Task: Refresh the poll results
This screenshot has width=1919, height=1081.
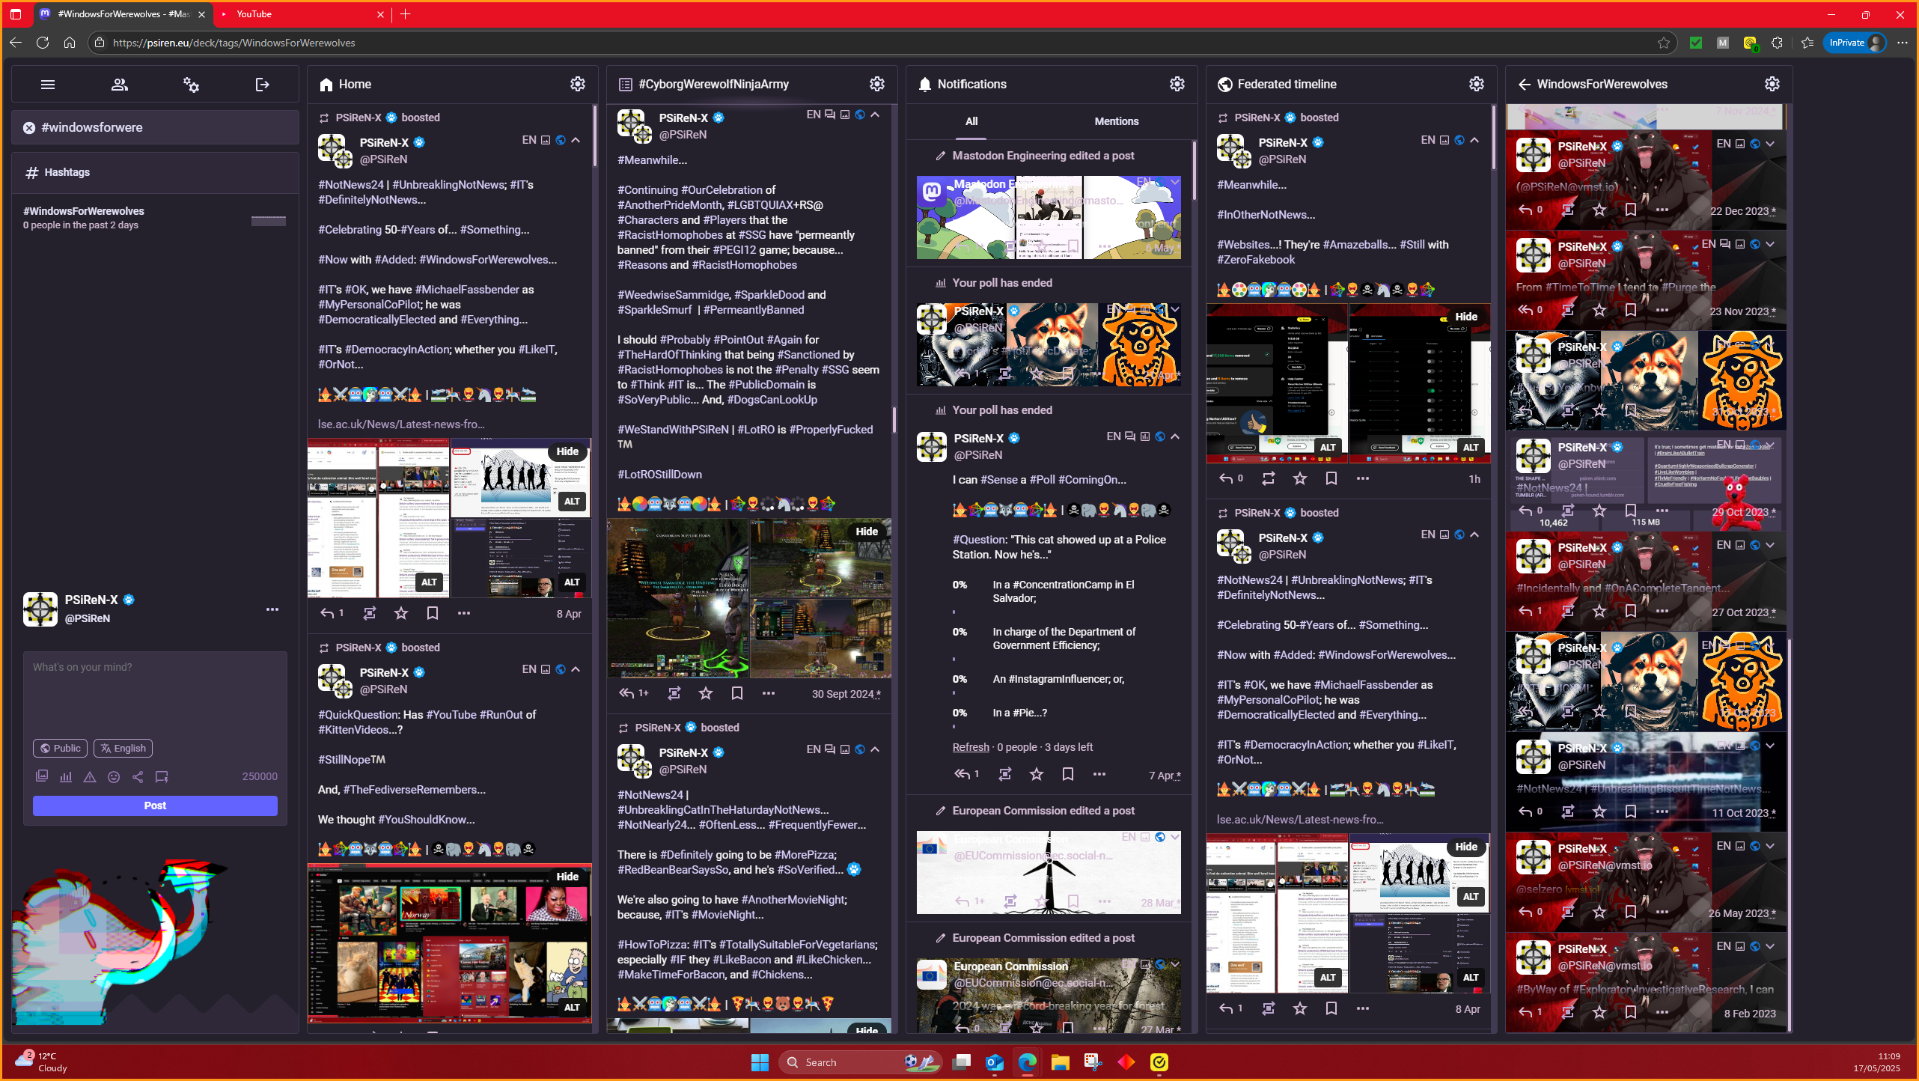Action: pyautogui.click(x=970, y=747)
